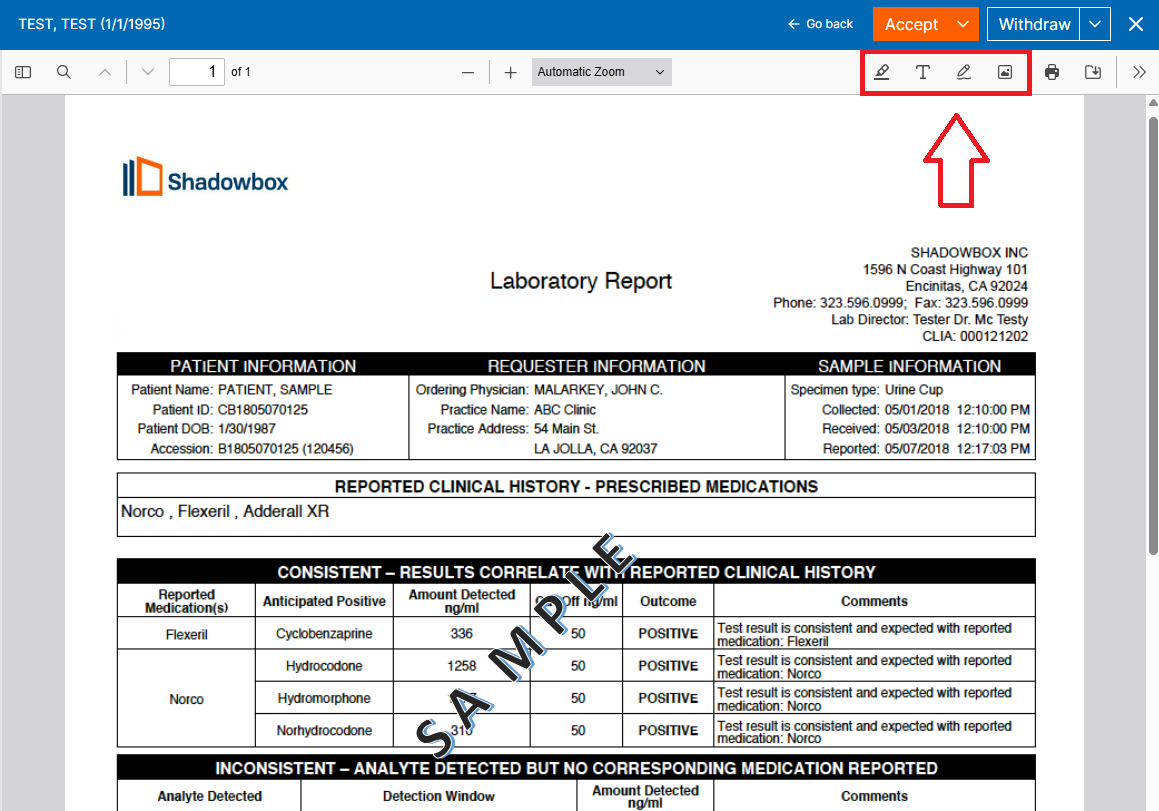1159x811 pixels.
Task: Click amount detected value 1258
Action: pos(461,666)
